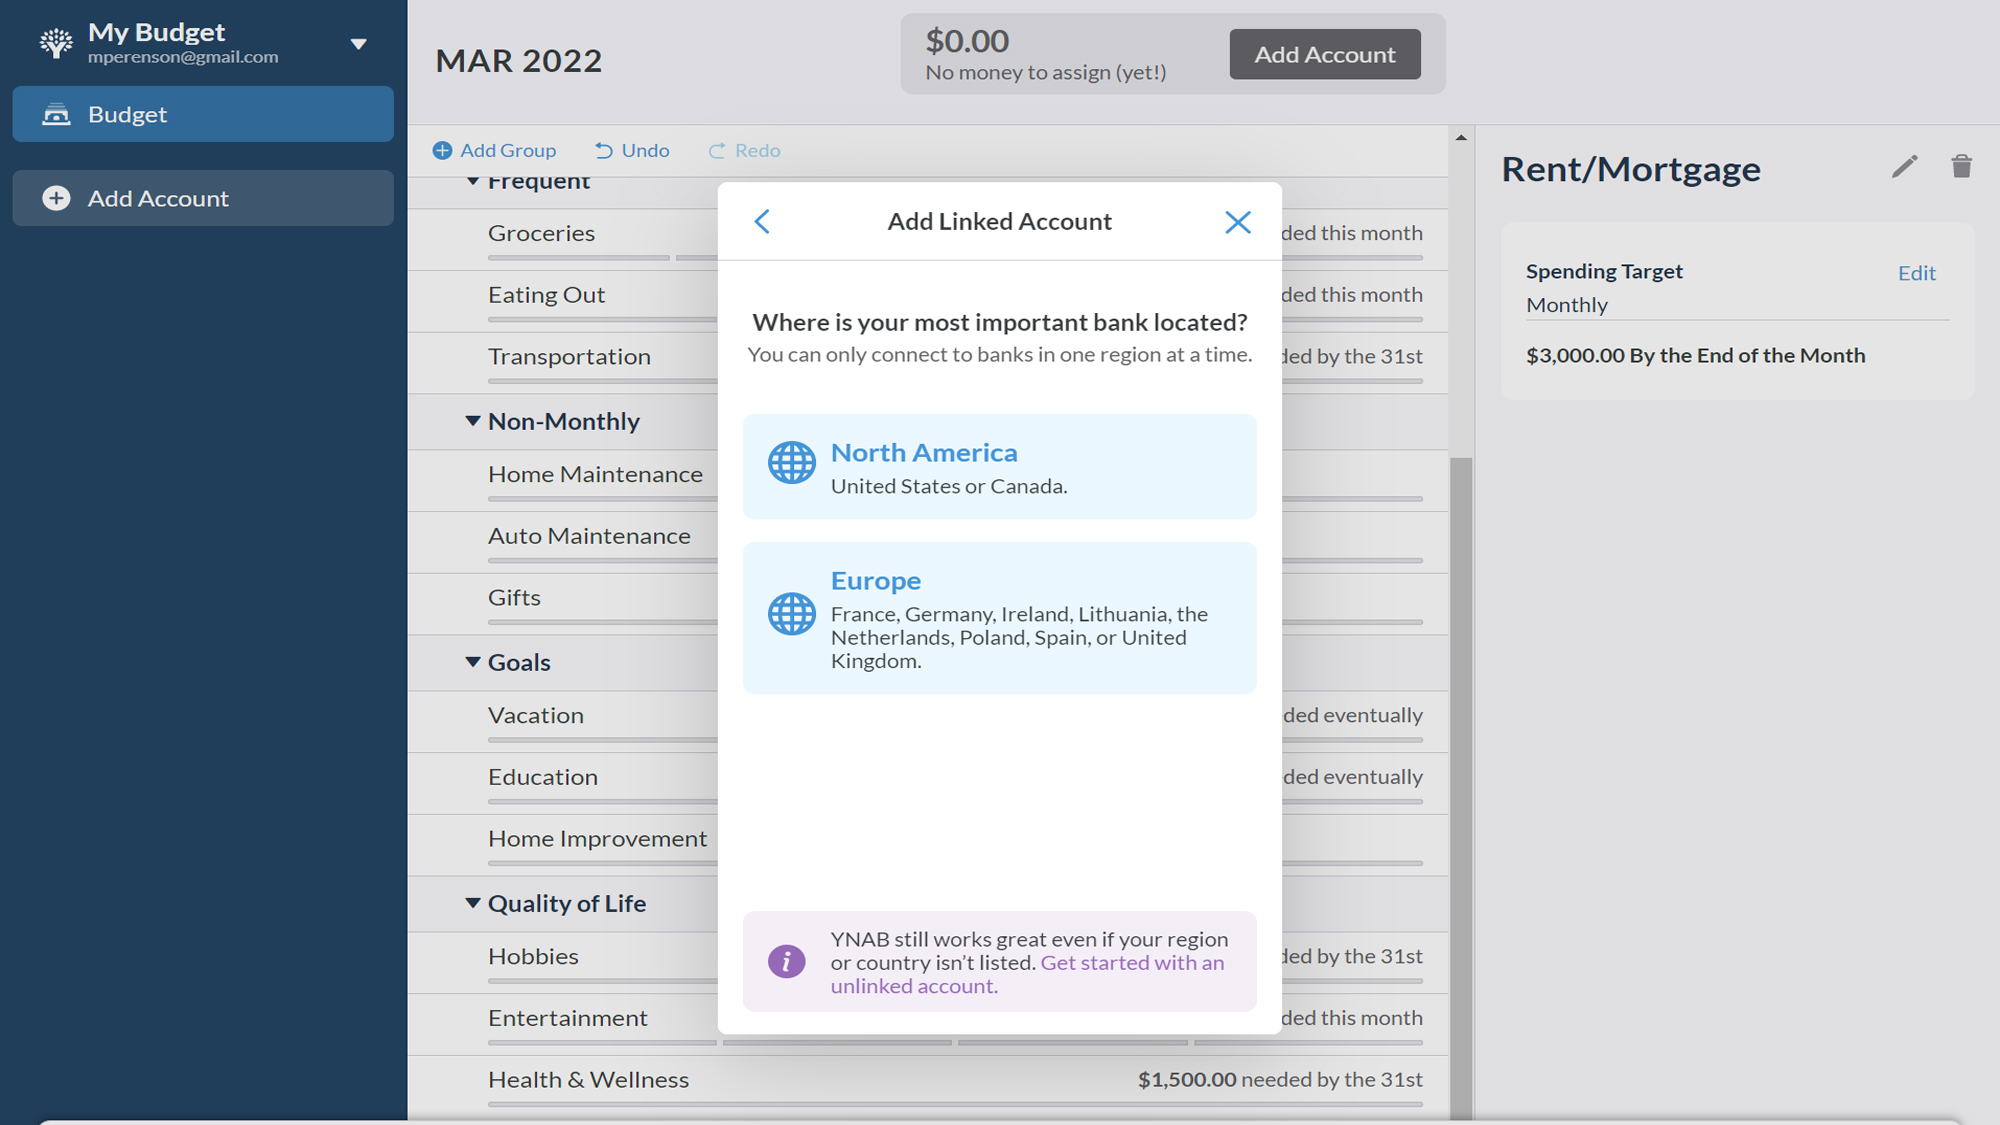Collapse the Non-Monthly category group
Screen dimensions: 2000x1125
473,421
